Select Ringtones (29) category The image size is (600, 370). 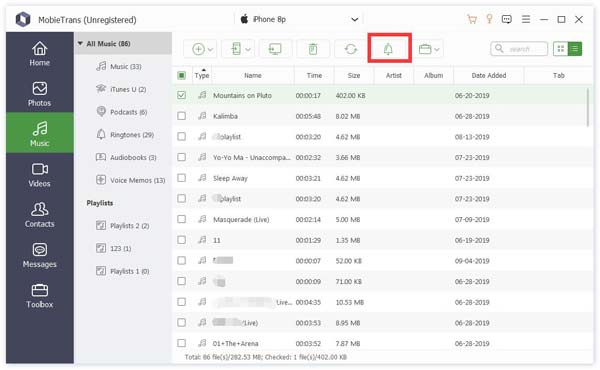point(124,135)
